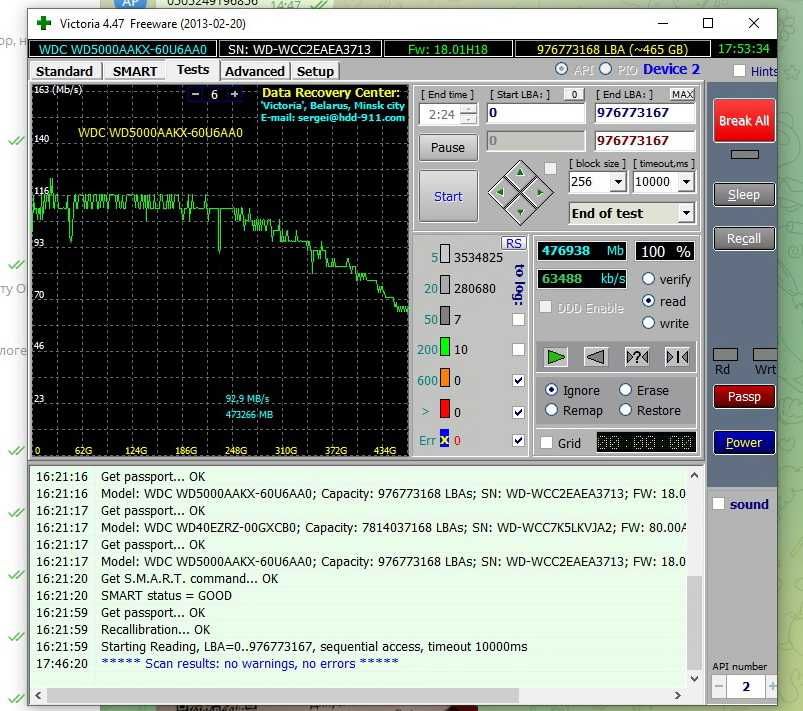Select the verify radio button
This screenshot has width=803, height=711.
(x=648, y=279)
